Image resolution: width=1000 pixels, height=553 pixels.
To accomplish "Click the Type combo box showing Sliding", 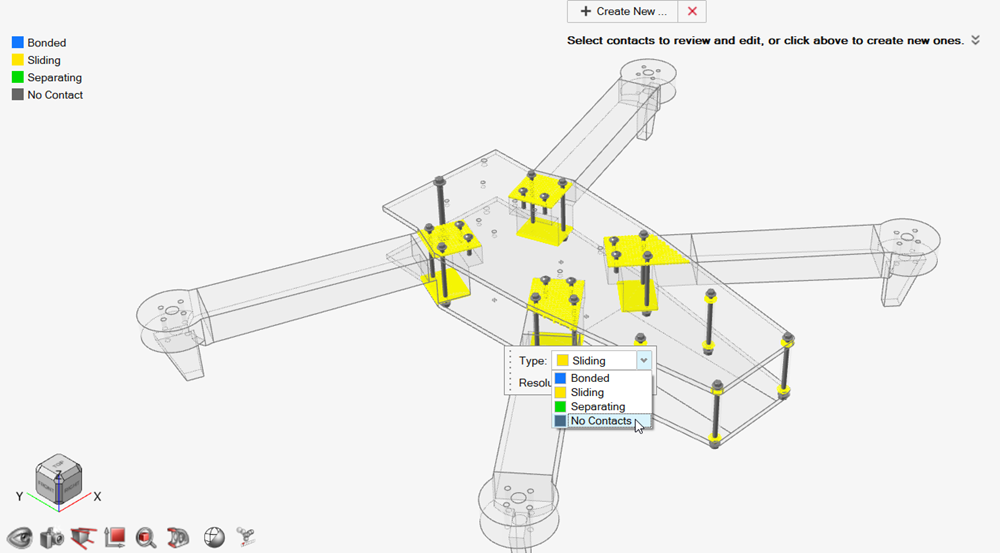I will 601,360.
